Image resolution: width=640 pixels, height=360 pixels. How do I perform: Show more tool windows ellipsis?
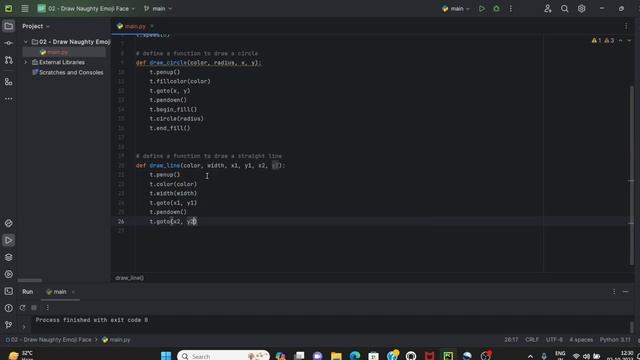coord(9,99)
